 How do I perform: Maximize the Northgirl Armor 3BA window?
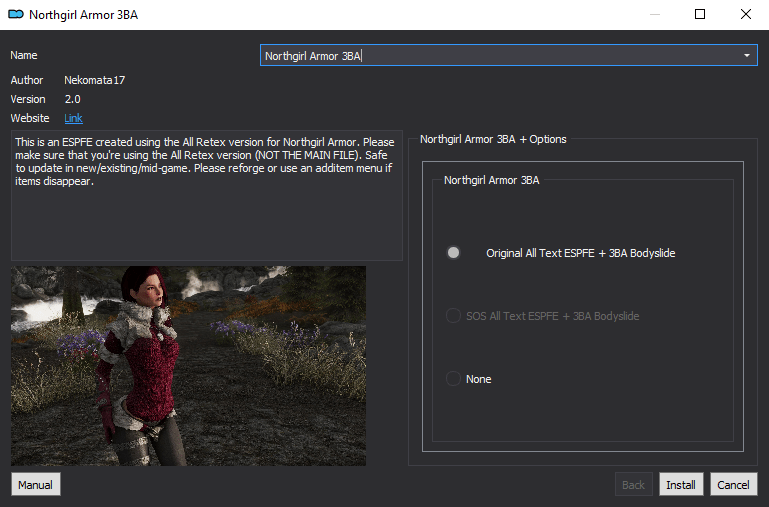click(x=700, y=14)
